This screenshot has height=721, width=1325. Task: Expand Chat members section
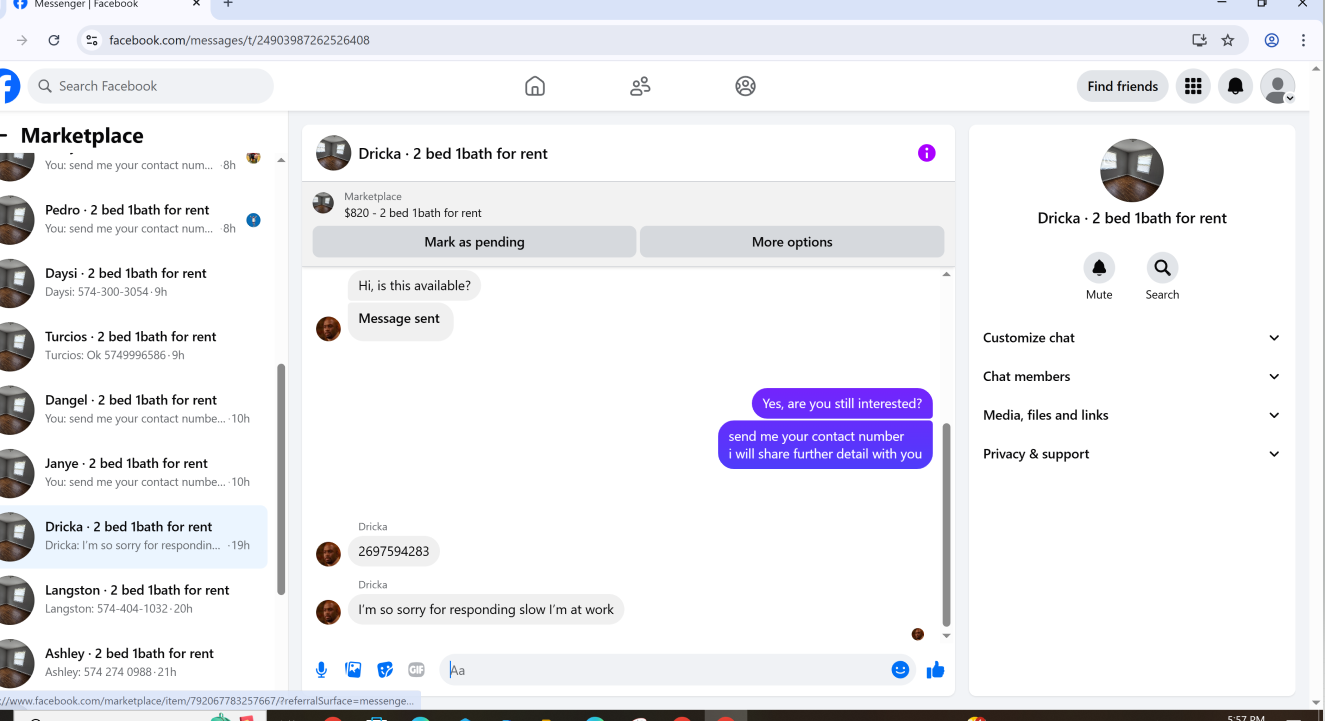pyautogui.click(x=1132, y=376)
